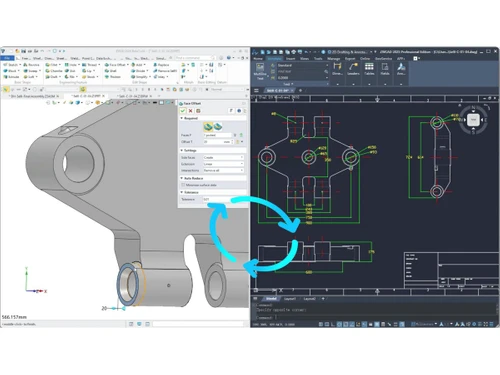Click the Offset T value field

(216, 142)
